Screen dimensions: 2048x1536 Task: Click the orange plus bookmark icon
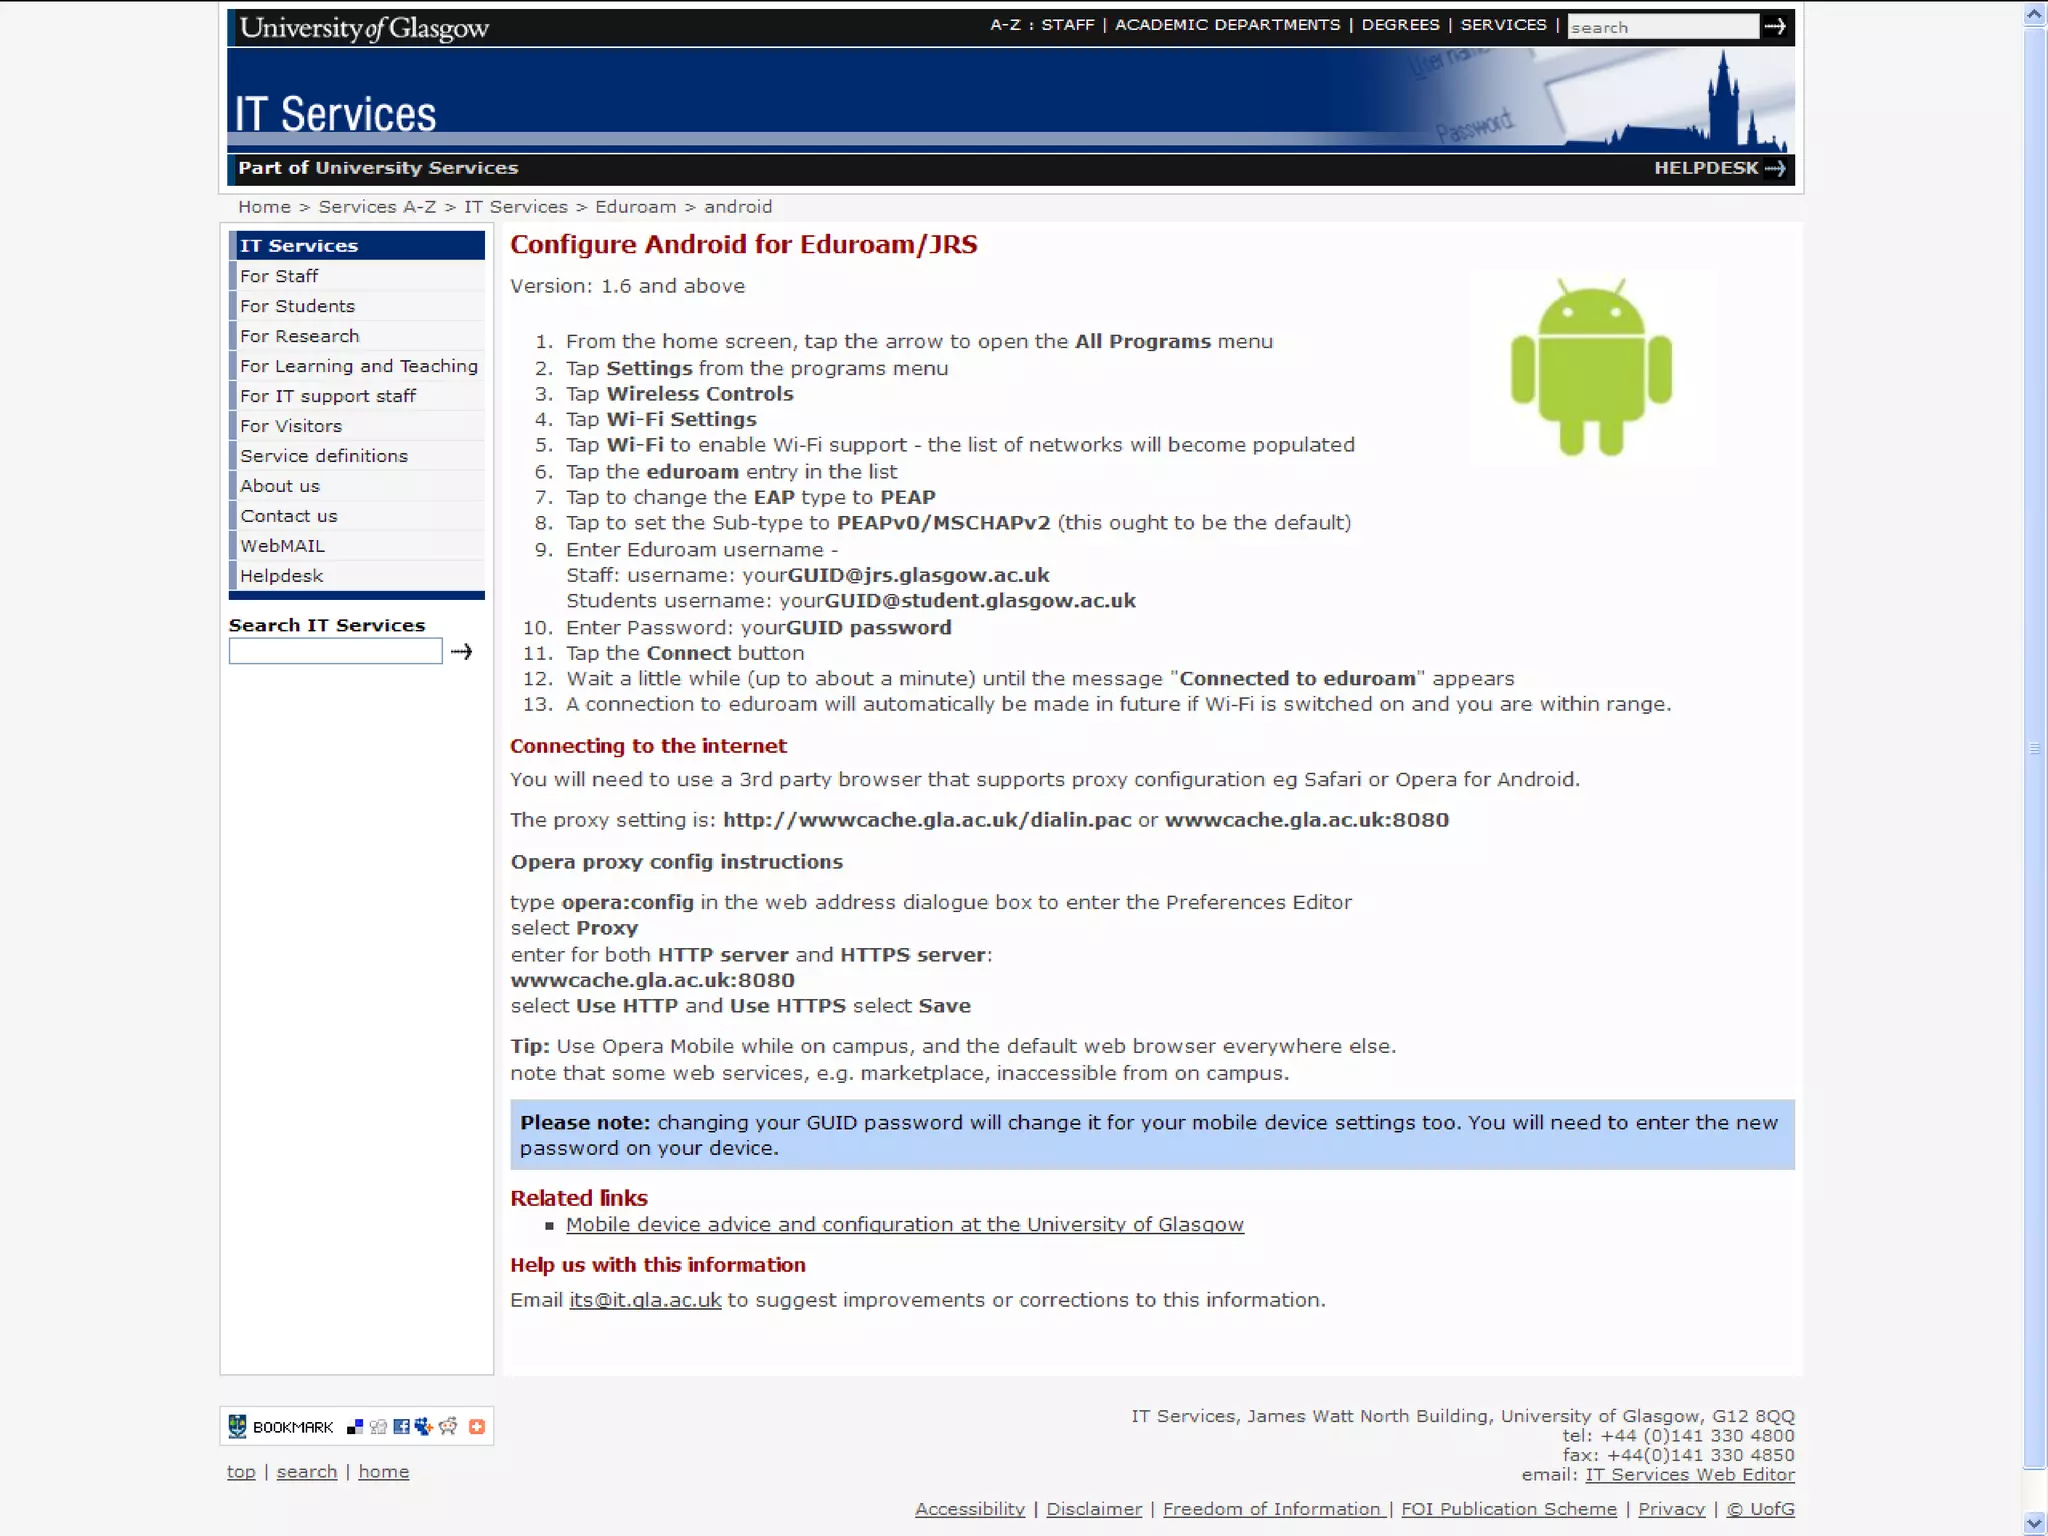click(477, 1427)
